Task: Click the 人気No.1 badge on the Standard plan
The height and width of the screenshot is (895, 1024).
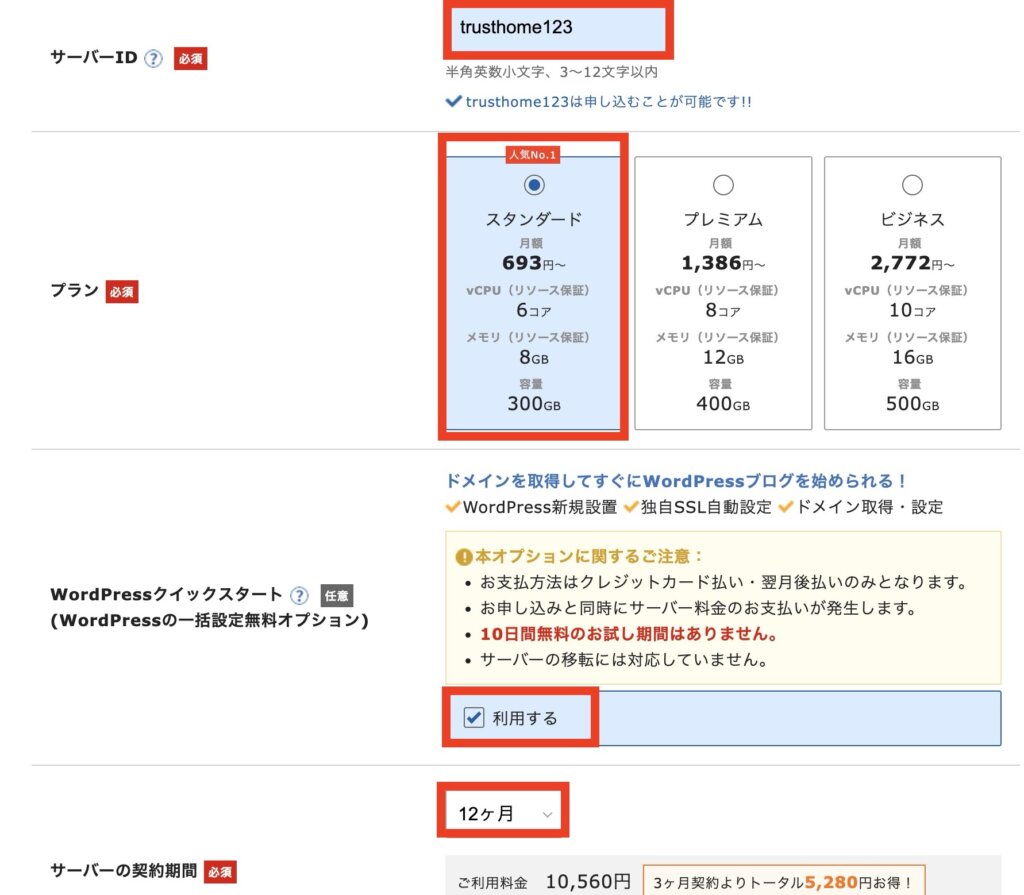Action: click(x=534, y=154)
